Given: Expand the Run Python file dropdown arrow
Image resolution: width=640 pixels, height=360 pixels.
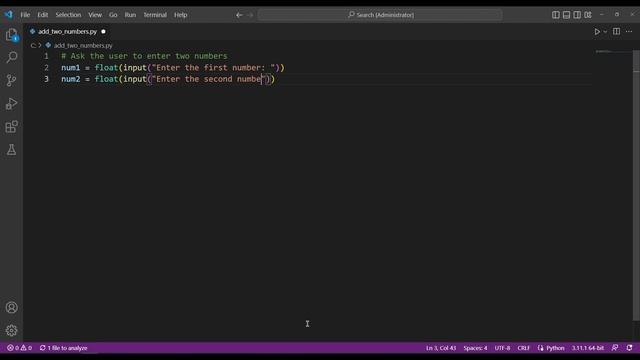Looking at the screenshot, I should point(605,31).
